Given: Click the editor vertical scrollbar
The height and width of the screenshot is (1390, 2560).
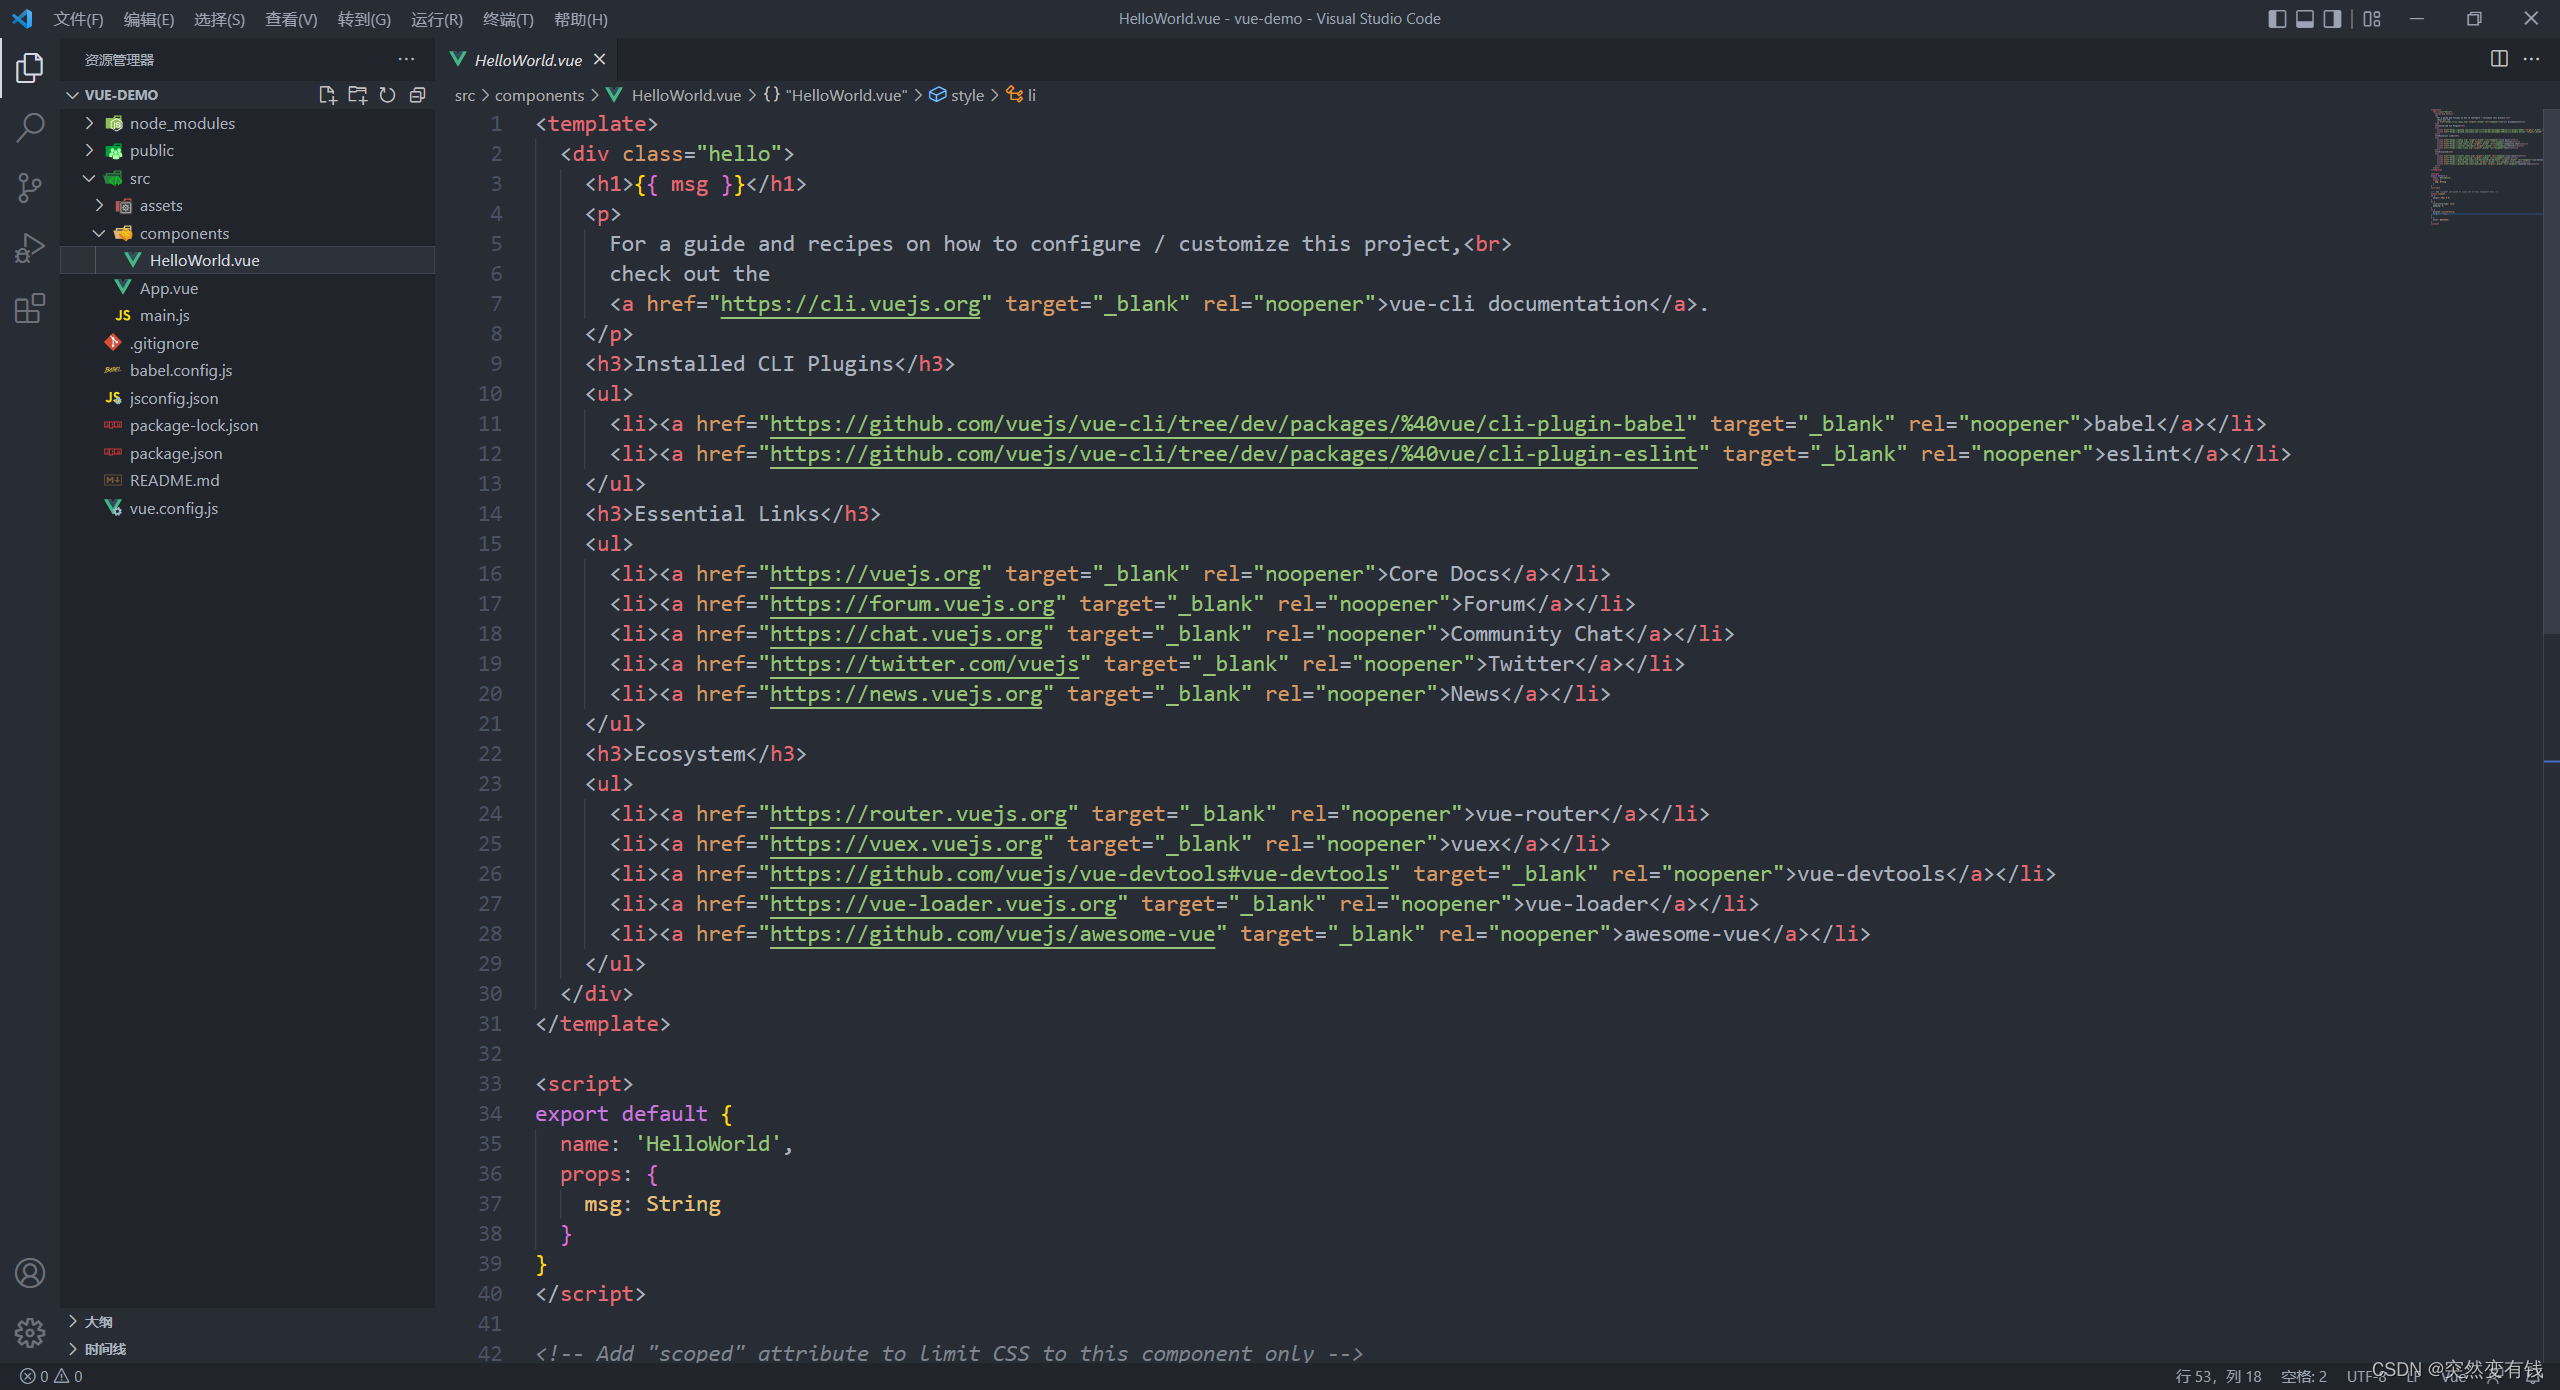Looking at the screenshot, I should 2551,370.
